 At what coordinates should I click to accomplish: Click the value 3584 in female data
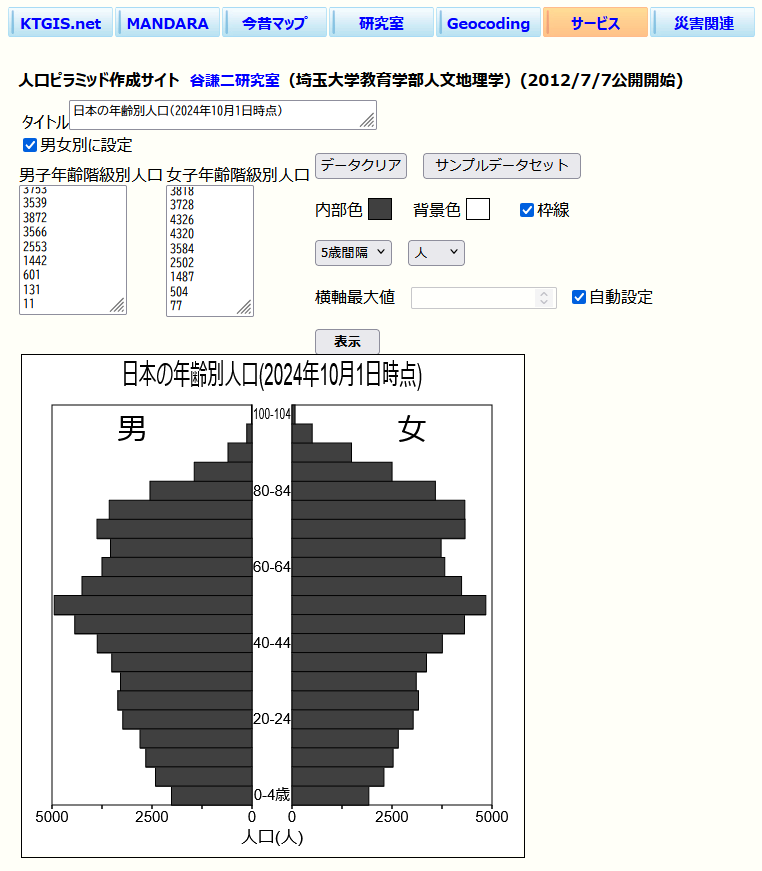coord(182,248)
